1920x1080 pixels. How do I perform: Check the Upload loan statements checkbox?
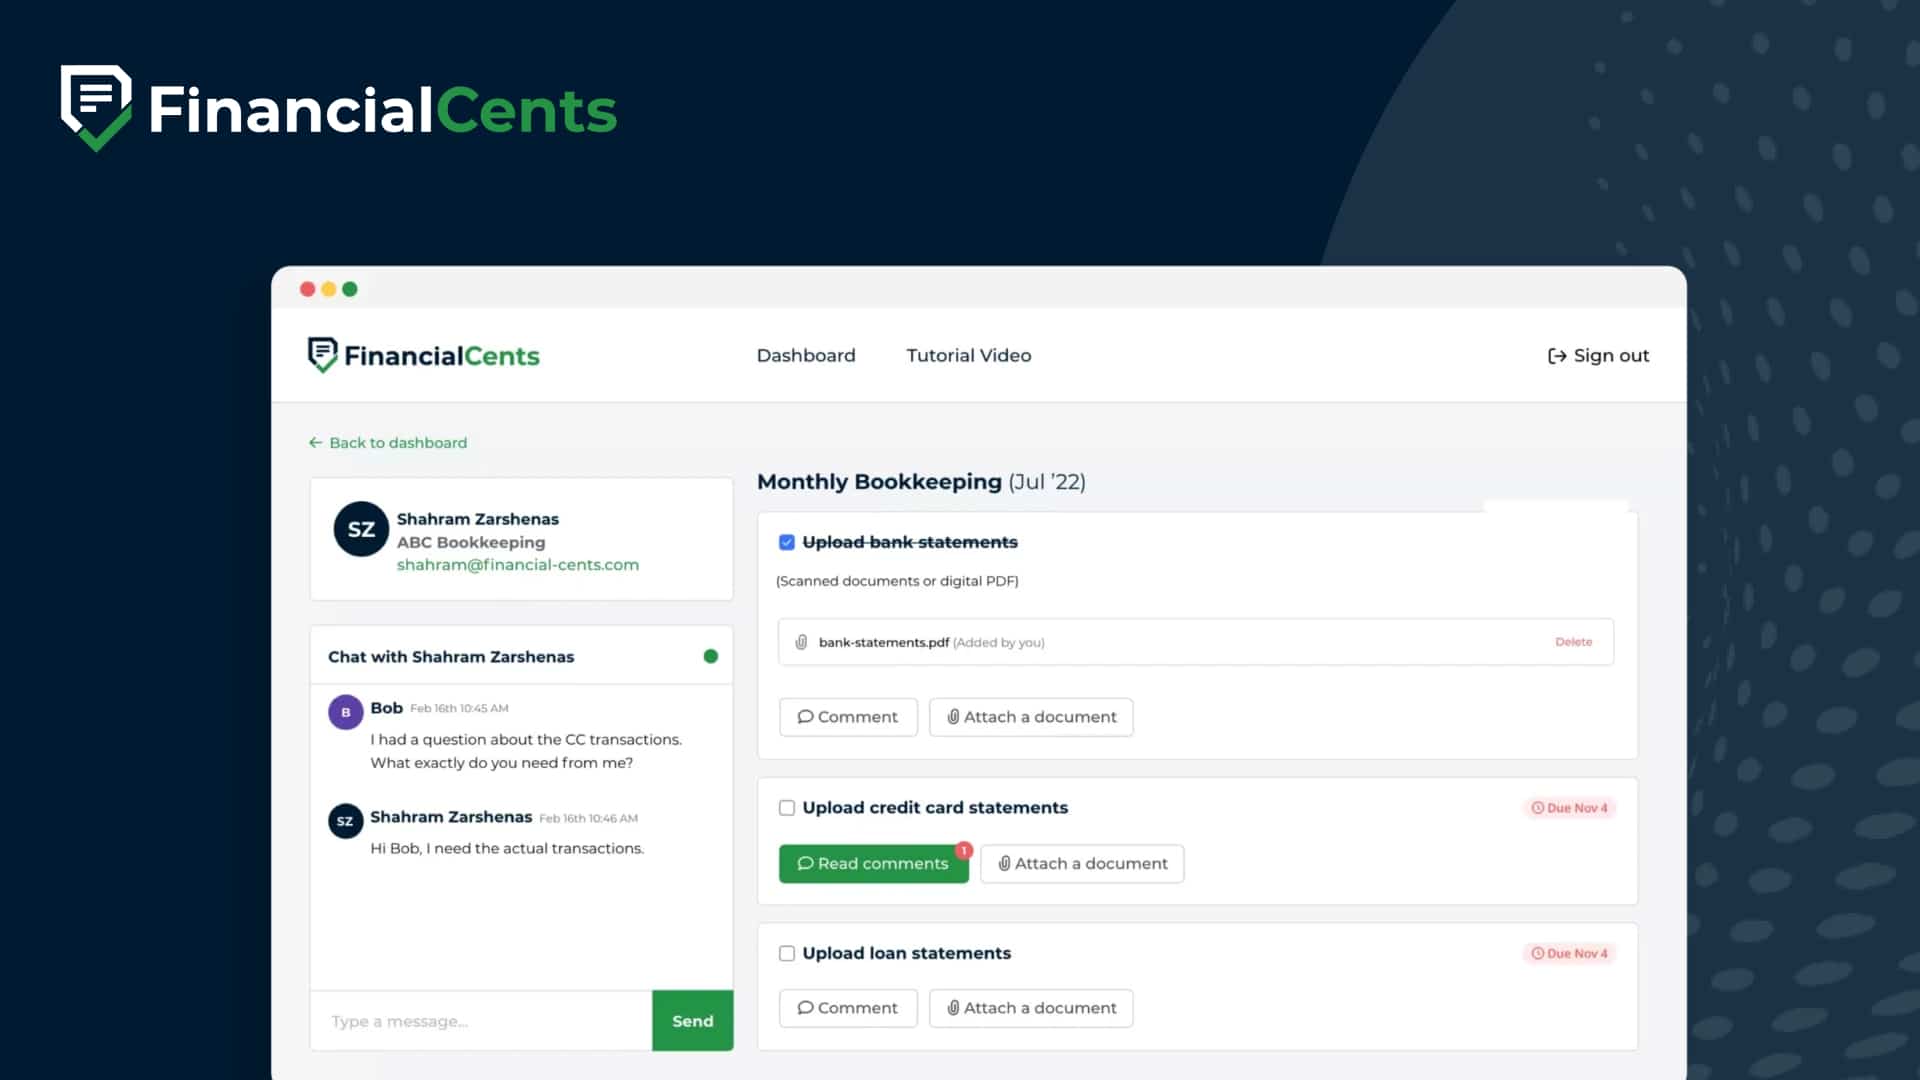tap(786, 953)
